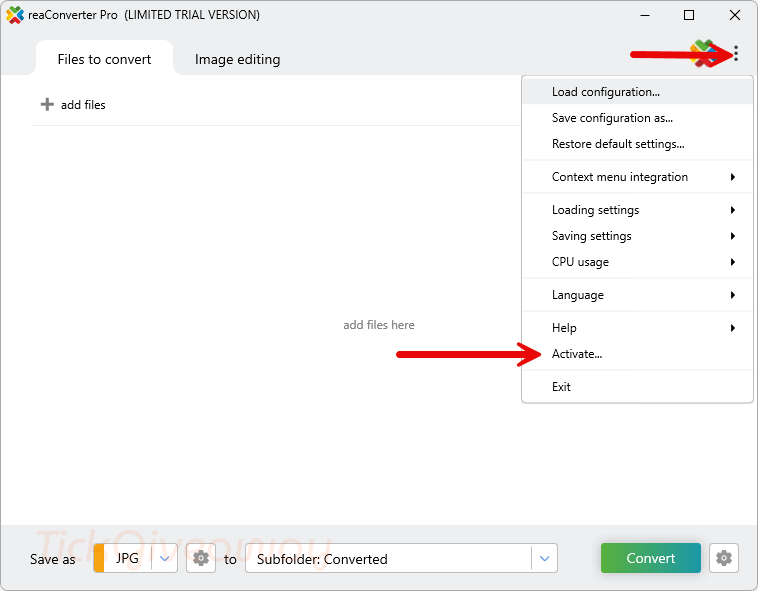Image resolution: width=758 pixels, height=591 pixels.
Task: Select Restore default settings... entry
Action: (x=637, y=144)
